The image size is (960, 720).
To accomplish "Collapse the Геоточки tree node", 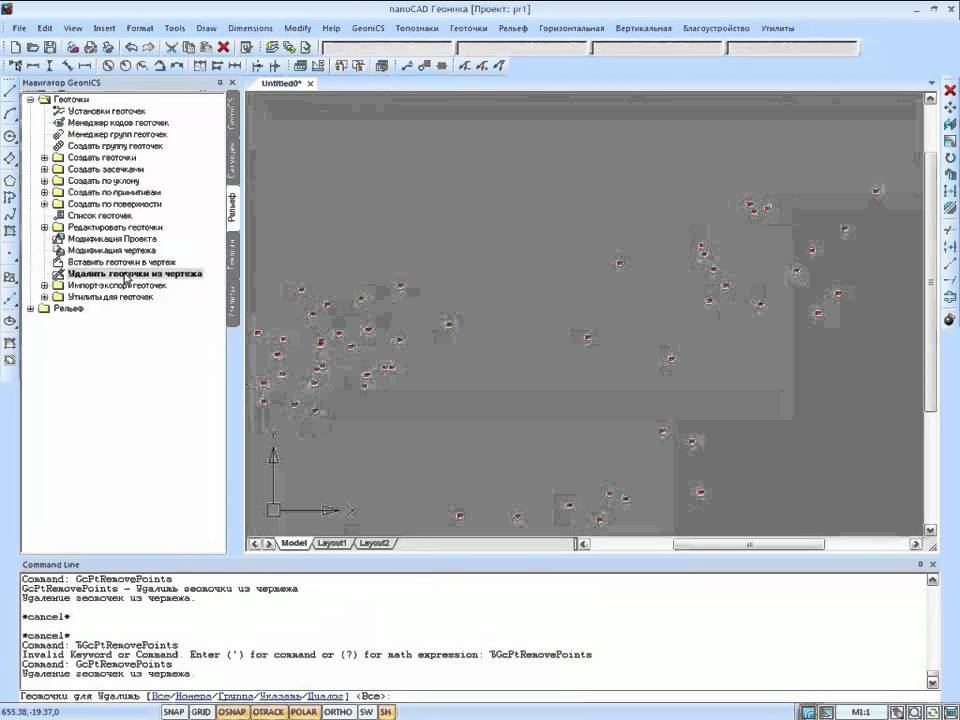I will coord(31,99).
